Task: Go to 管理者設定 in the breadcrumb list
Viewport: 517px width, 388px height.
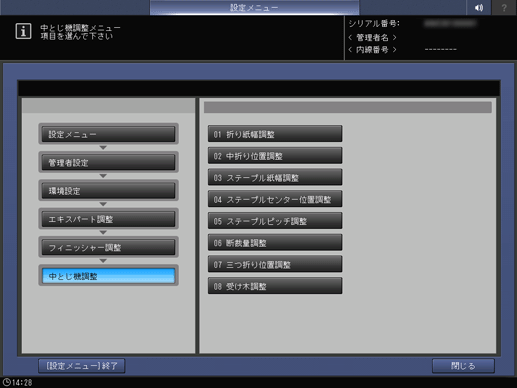Action: 108,162
